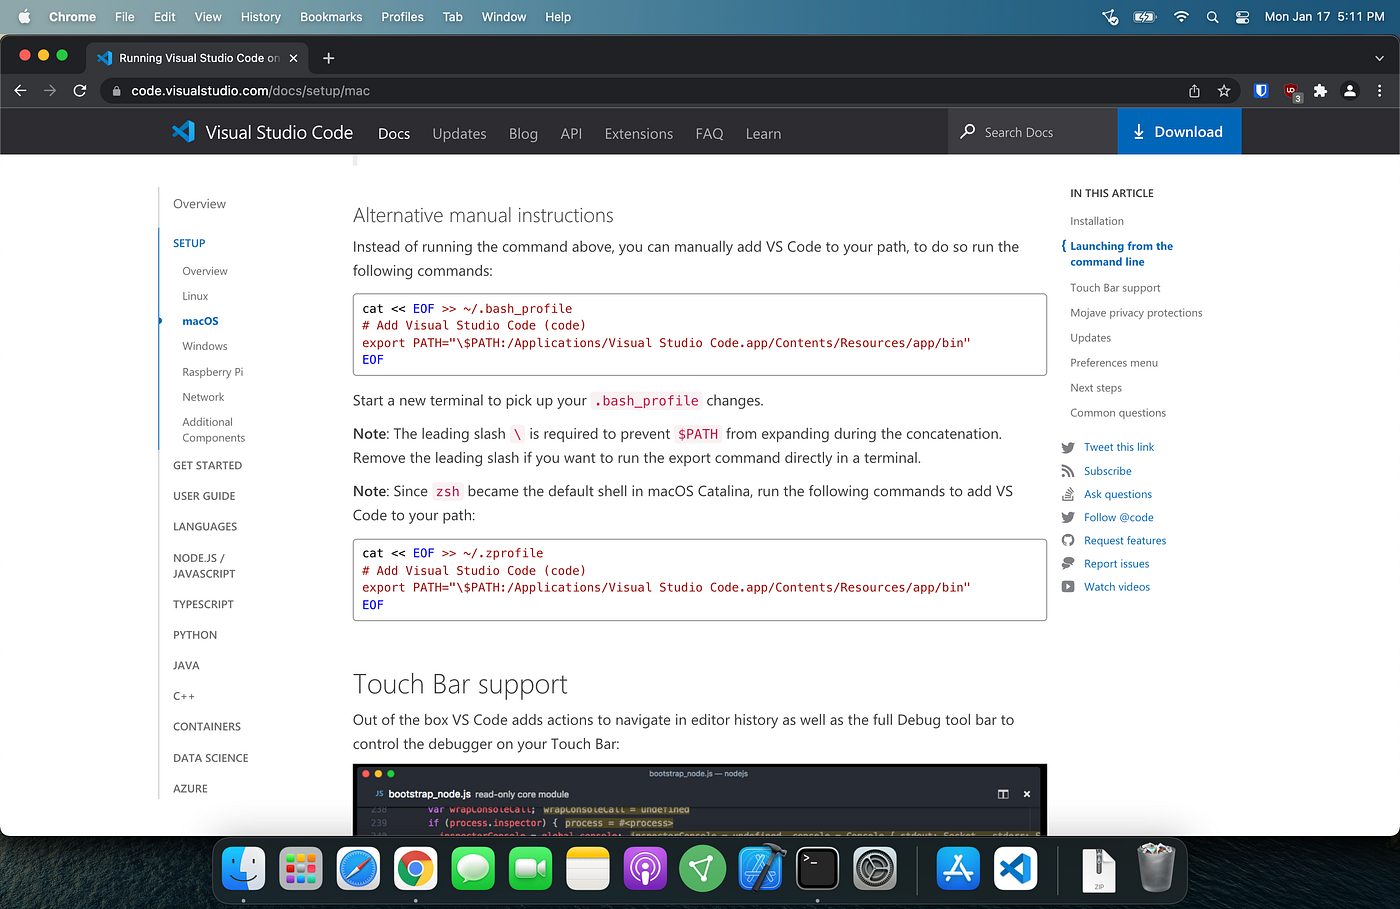Open Terminal from the Dock
Screen dimensions: 1400x909
click(x=817, y=869)
